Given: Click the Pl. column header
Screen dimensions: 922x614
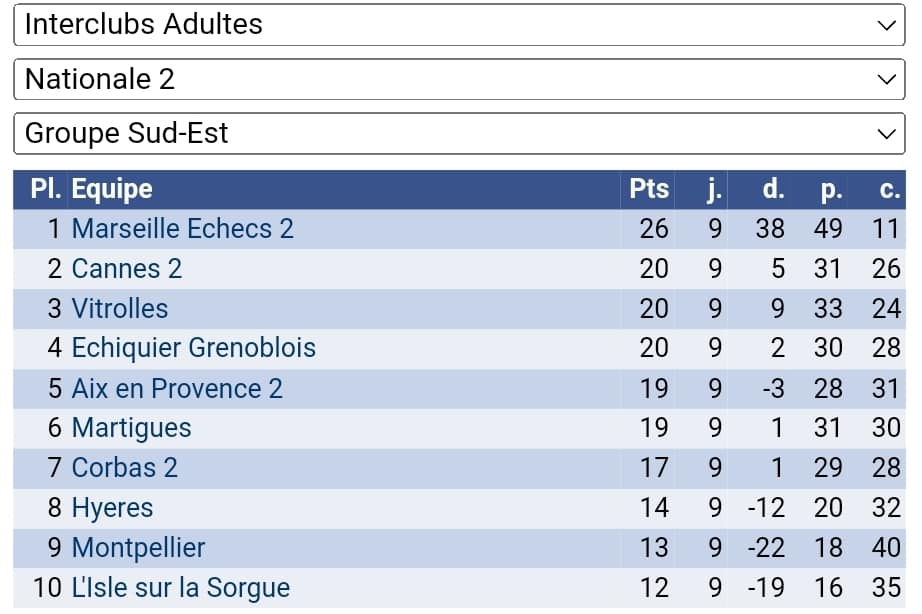Looking at the screenshot, I should pos(46,189).
